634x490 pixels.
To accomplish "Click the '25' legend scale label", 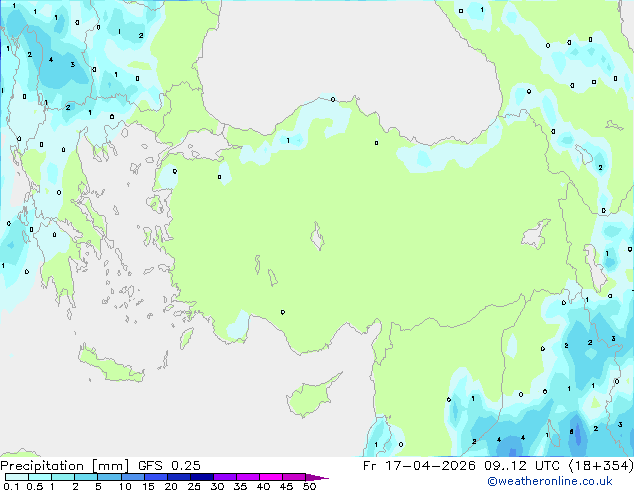I will [x=194, y=486].
